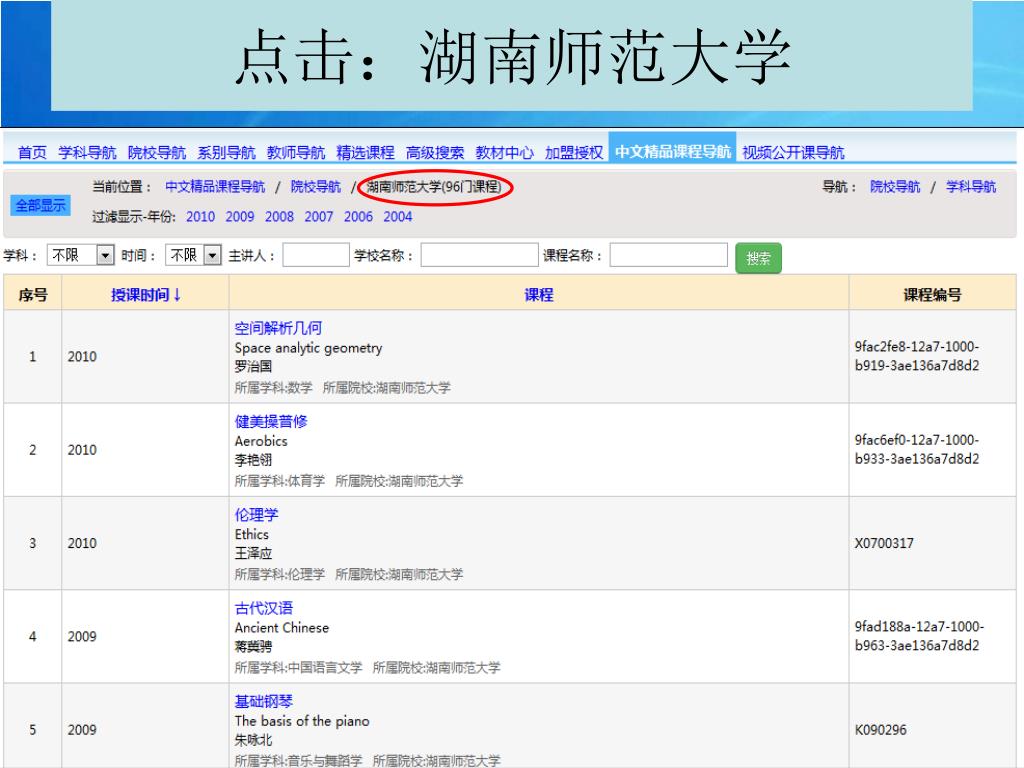Filter courses by year 2006
The height and width of the screenshot is (768, 1024).
(x=359, y=217)
